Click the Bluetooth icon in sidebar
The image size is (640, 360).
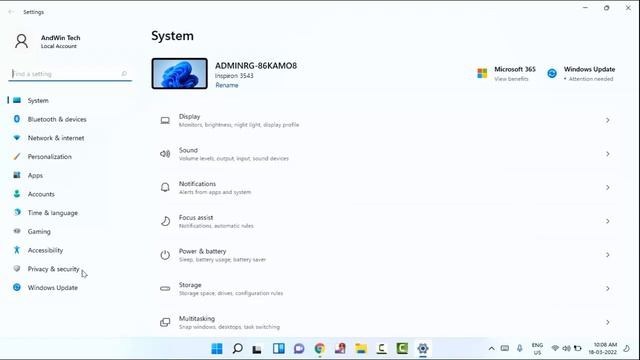17,119
